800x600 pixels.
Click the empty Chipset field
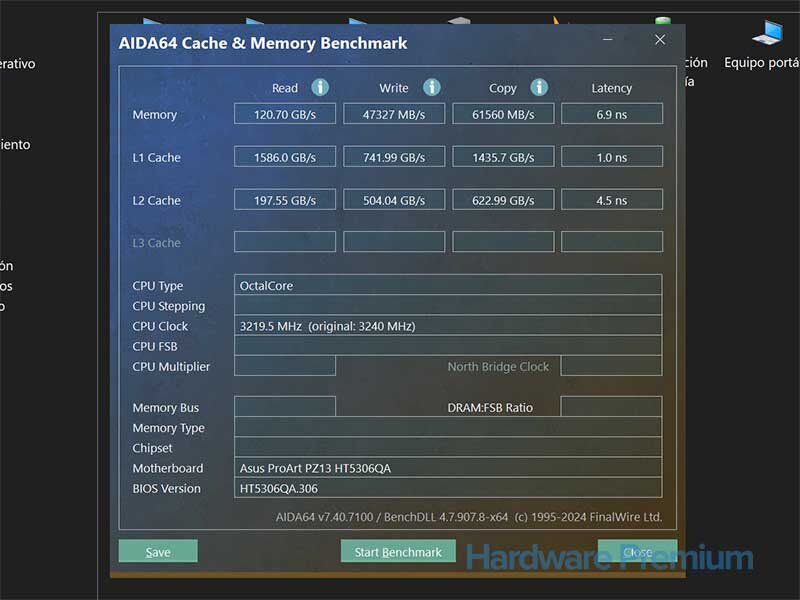point(448,447)
